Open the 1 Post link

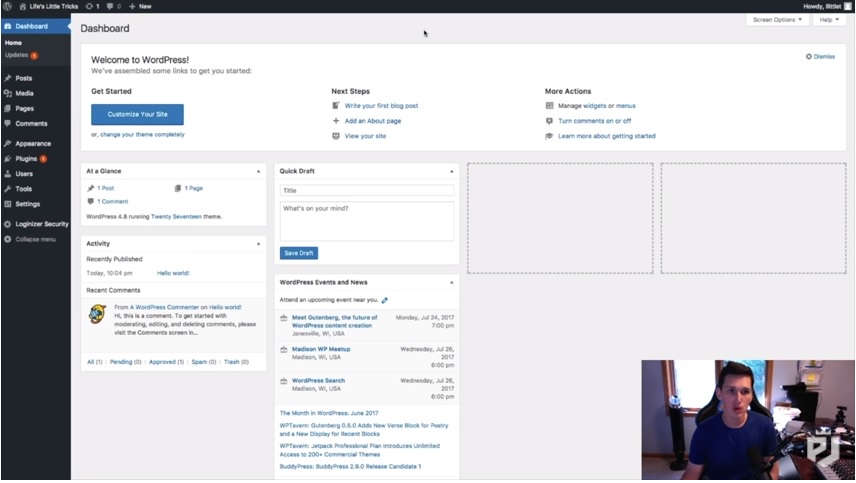105,188
